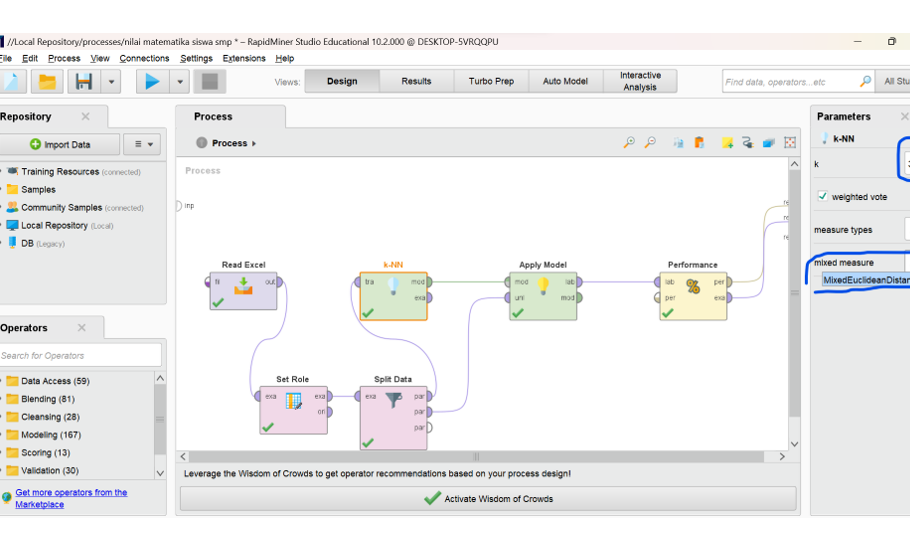Image resolution: width=910 pixels, height=534 pixels.
Task: Click the Import Data button
Action: coord(60,145)
